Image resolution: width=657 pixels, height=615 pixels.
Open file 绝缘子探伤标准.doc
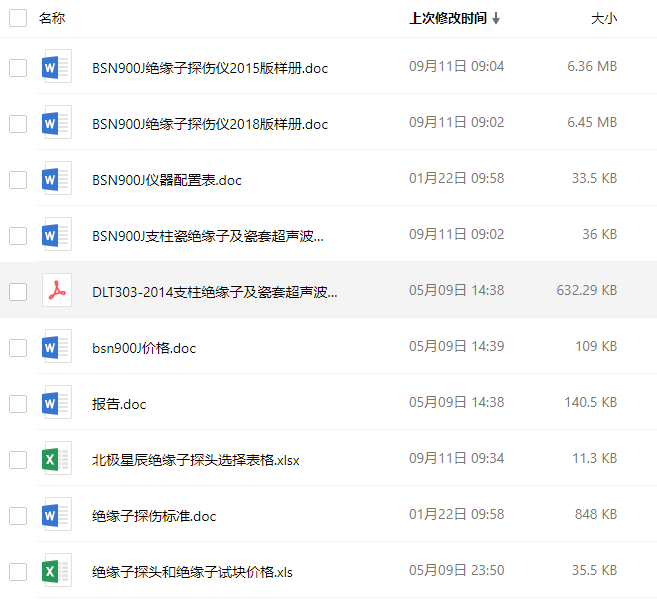[x=154, y=516]
